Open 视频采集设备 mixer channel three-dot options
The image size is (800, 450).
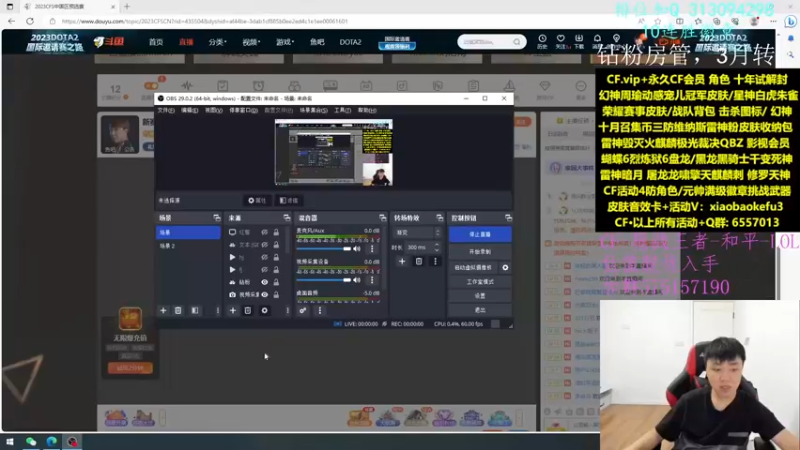click(372, 280)
